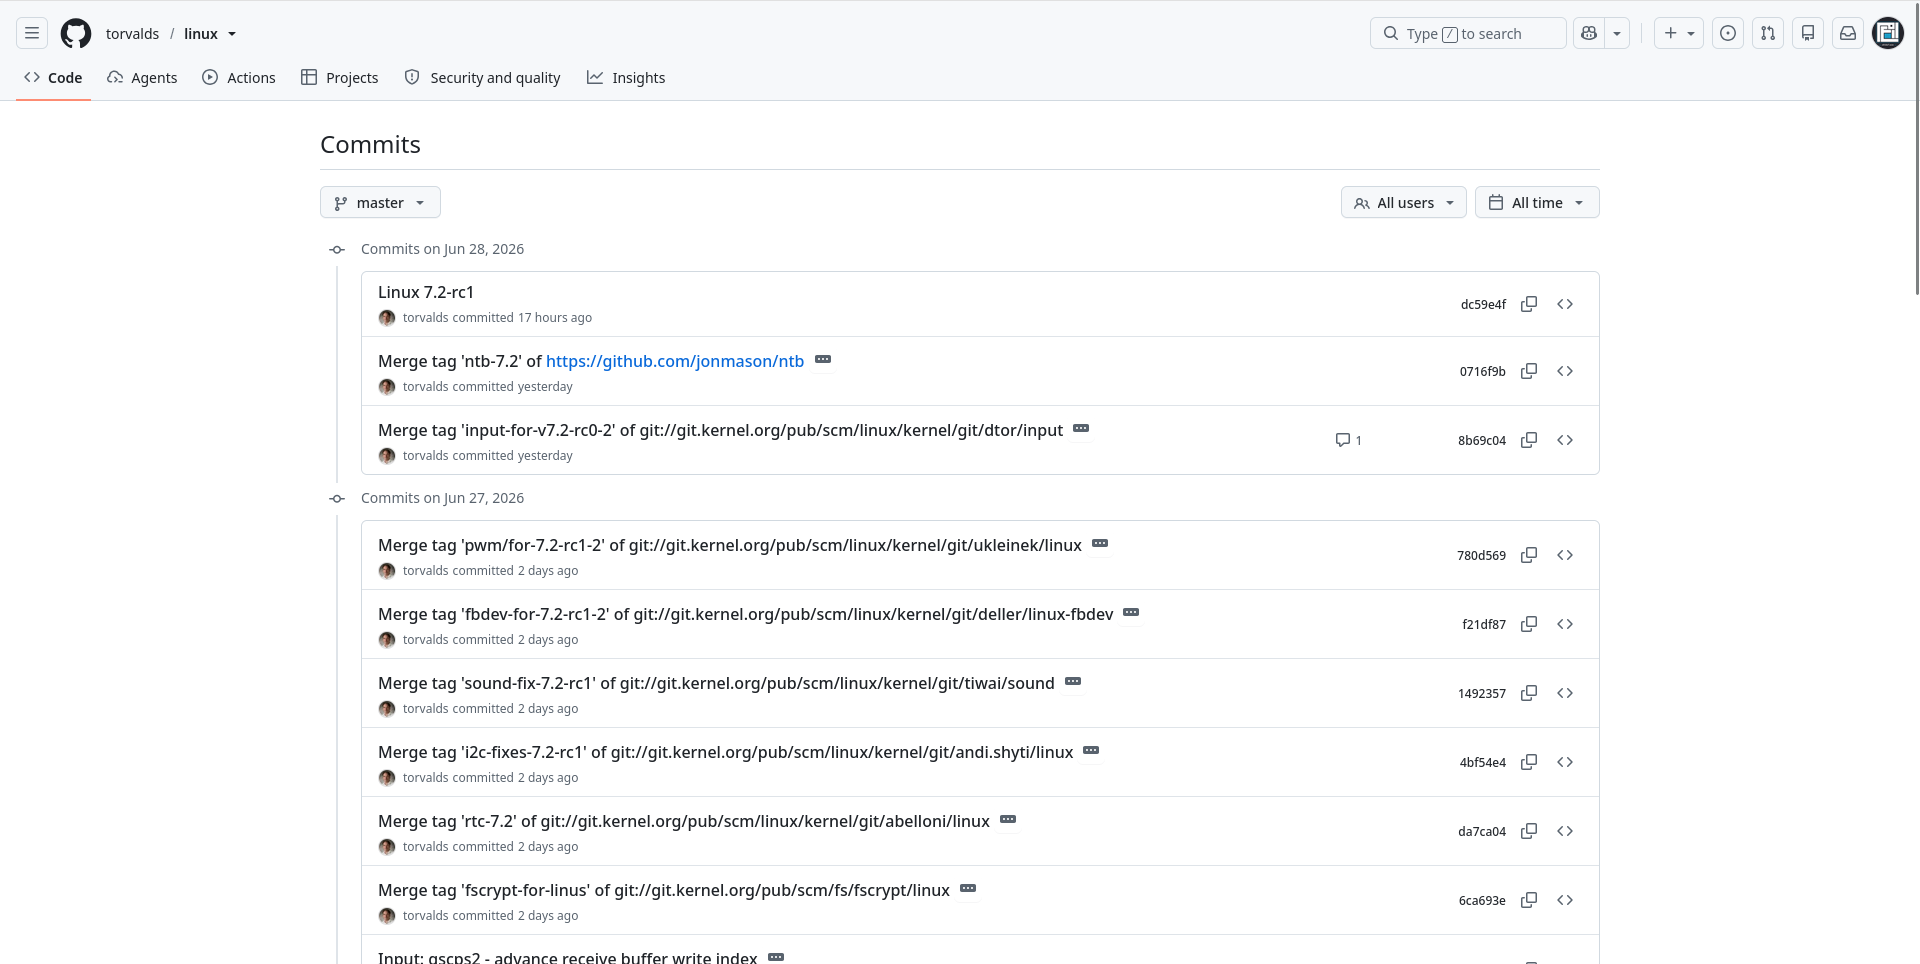Copy full SHA for 4bf54e4
1920x964 pixels.
coord(1529,762)
